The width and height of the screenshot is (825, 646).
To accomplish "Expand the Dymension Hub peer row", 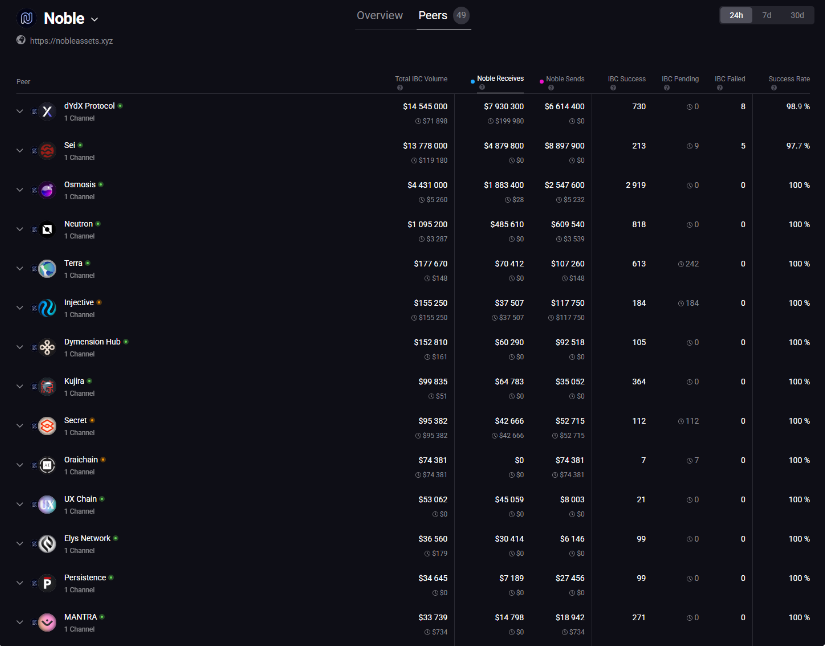I will pyautogui.click(x=20, y=347).
